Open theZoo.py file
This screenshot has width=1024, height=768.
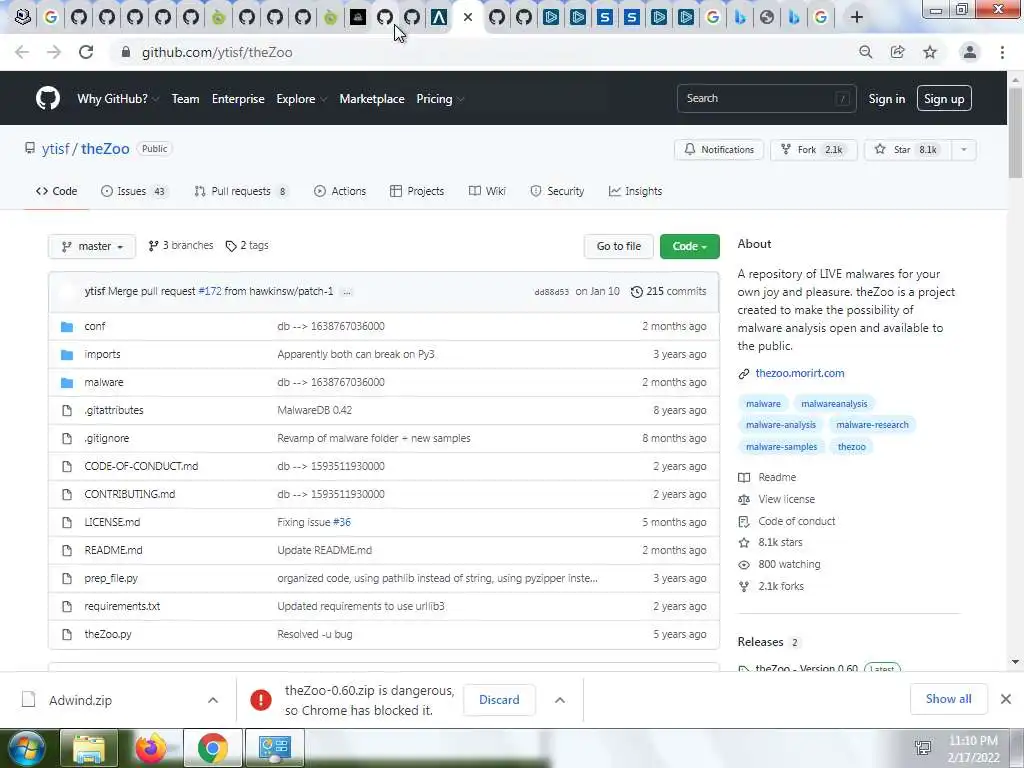(108, 634)
